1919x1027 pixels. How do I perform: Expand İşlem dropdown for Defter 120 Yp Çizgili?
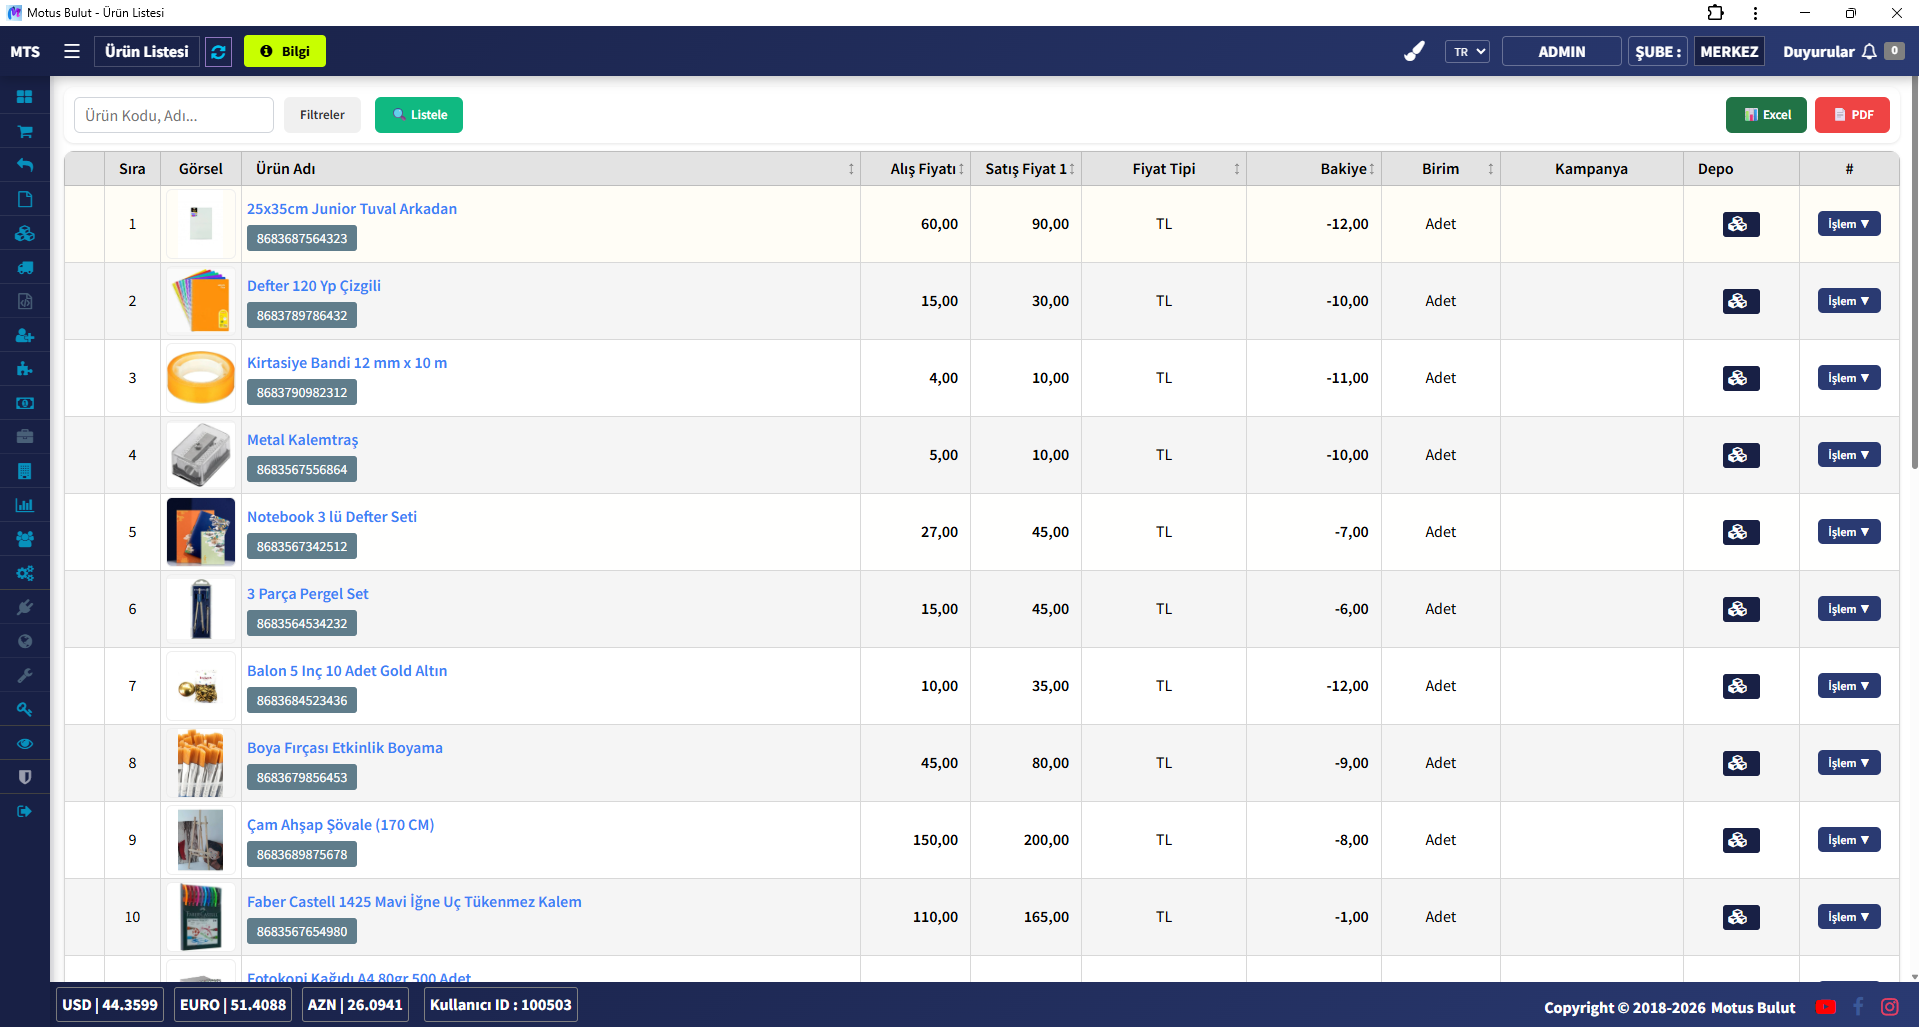coord(1848,301)
